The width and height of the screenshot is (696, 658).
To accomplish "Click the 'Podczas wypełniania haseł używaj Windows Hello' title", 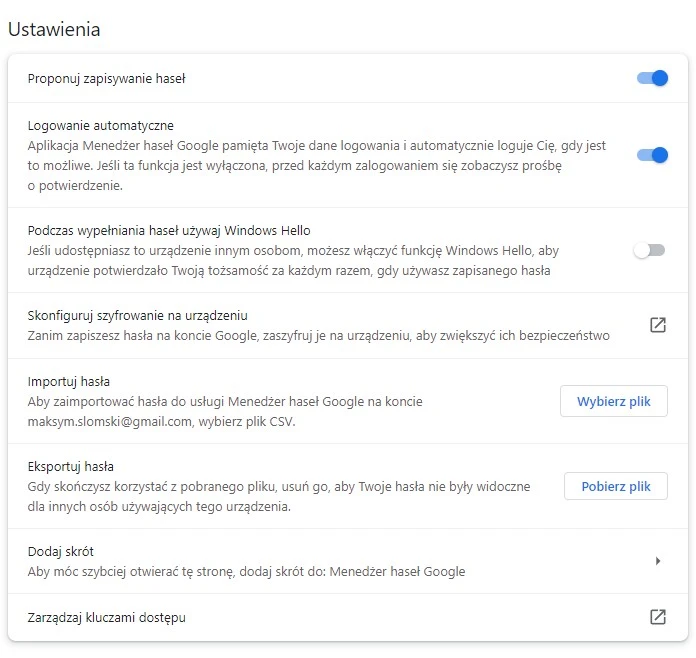I will click(x=169, y=230).
